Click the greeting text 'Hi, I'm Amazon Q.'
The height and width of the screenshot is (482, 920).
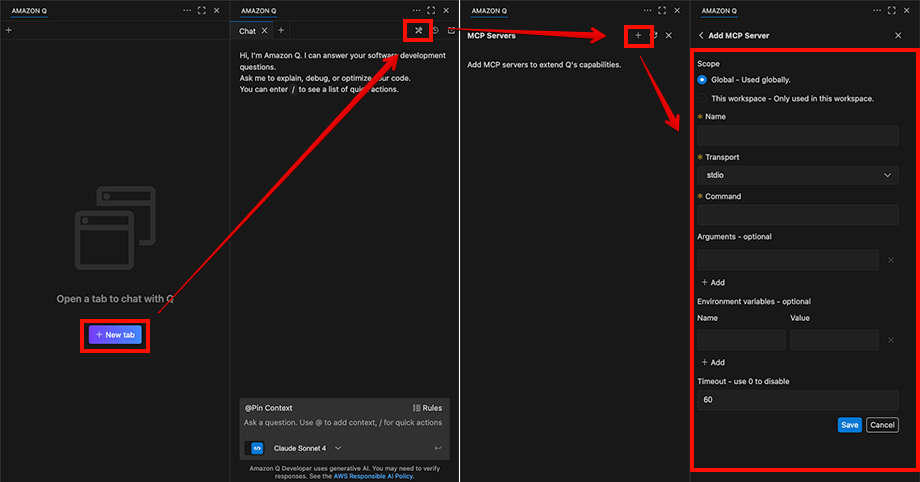point(270,55)
